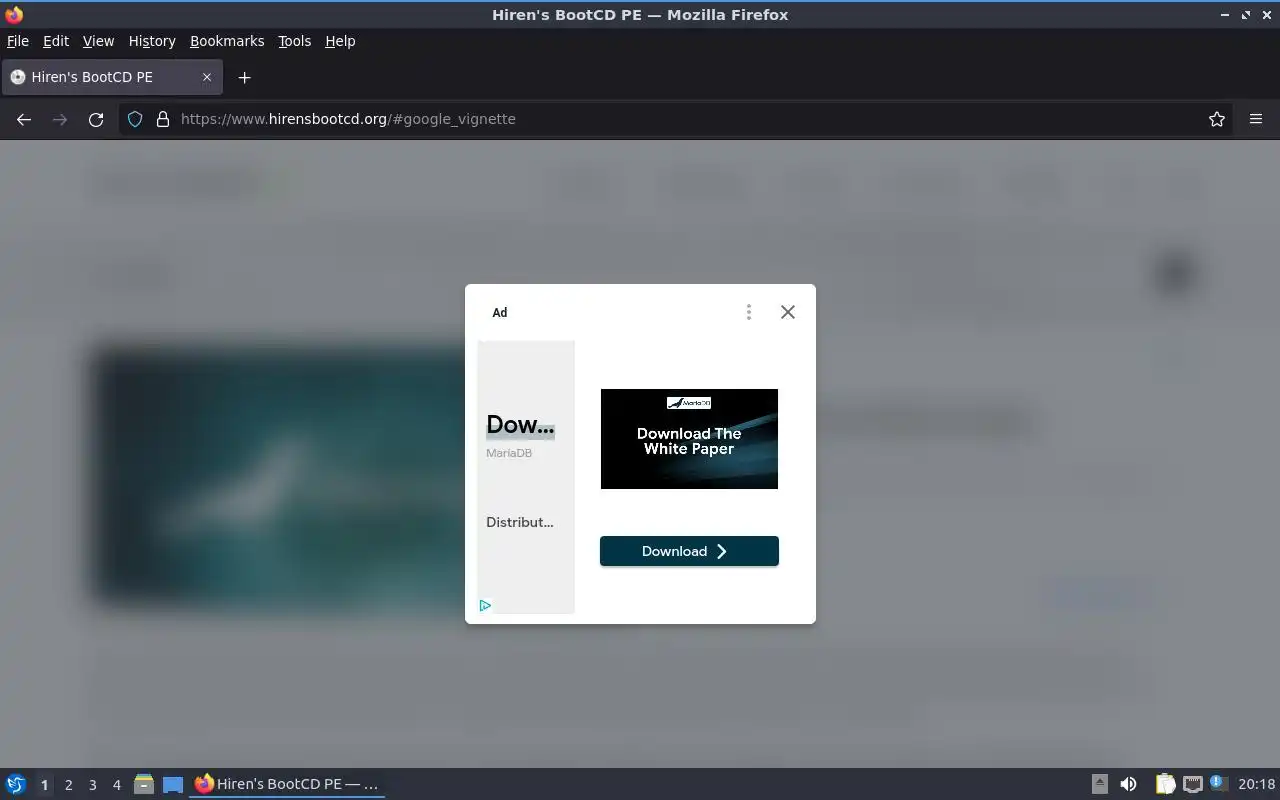1280x800 pixels.
Task: Open the Firefox hamburger menu
Action: point(1256,119)
